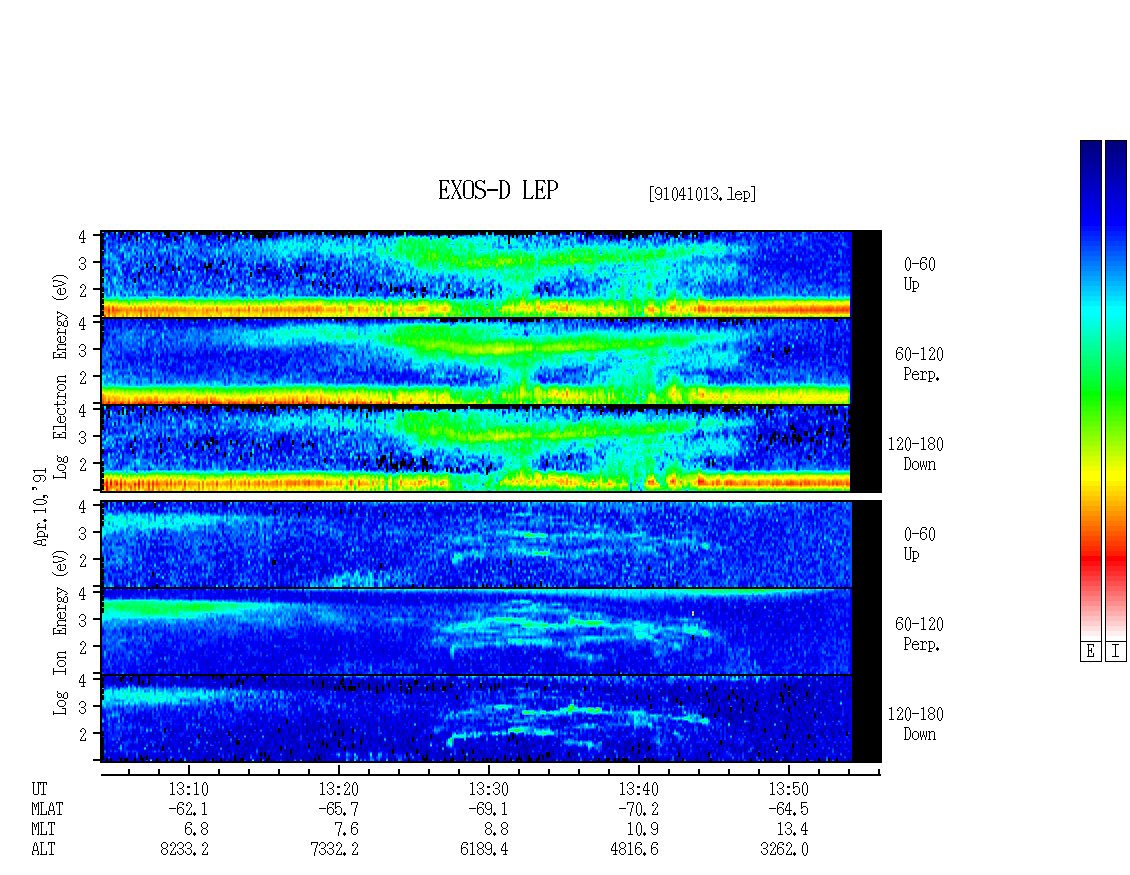Click the Log Ion Energy (eV) axis label
This screenshot has height=875, width=1130.
[61, 633]
